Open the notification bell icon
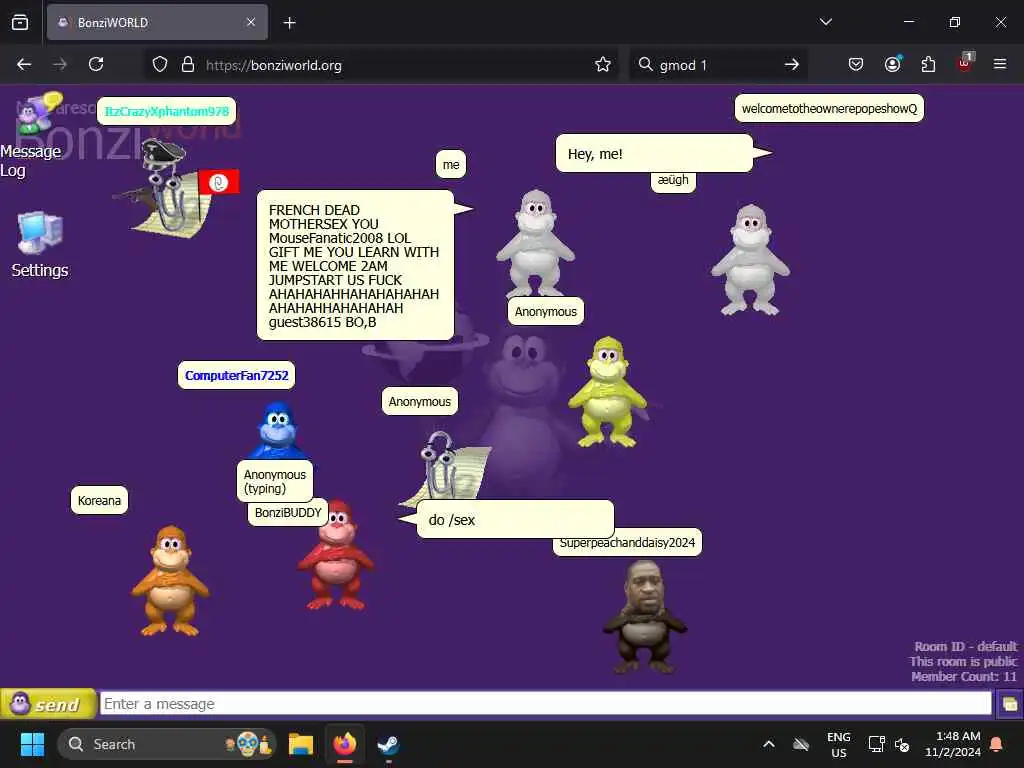This screenshot has height=768, width=1024. (x=996, y=744)
